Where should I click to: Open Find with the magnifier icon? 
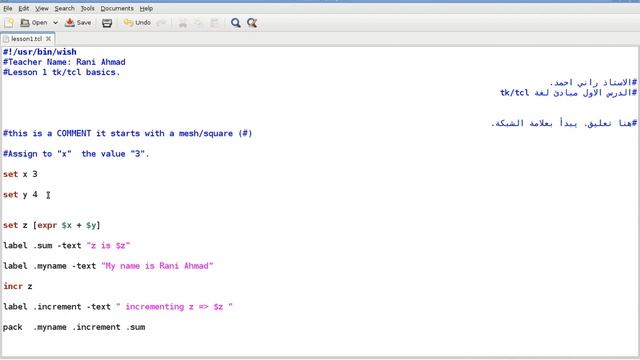(x=236, y=23)
